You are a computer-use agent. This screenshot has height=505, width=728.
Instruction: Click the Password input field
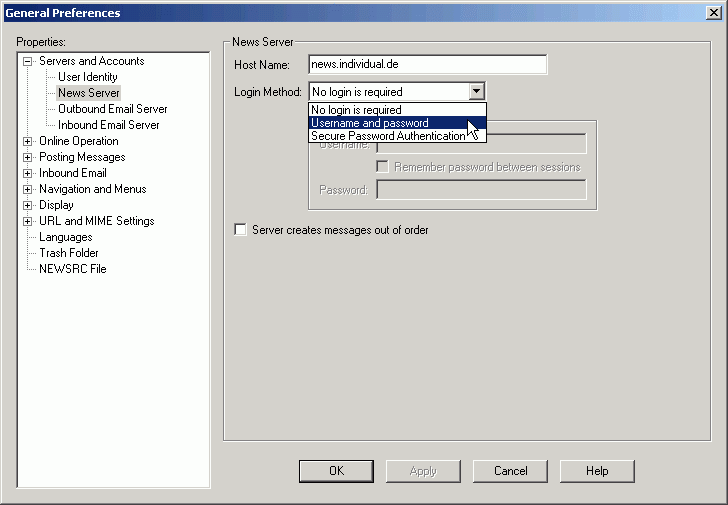coord(481,189)
